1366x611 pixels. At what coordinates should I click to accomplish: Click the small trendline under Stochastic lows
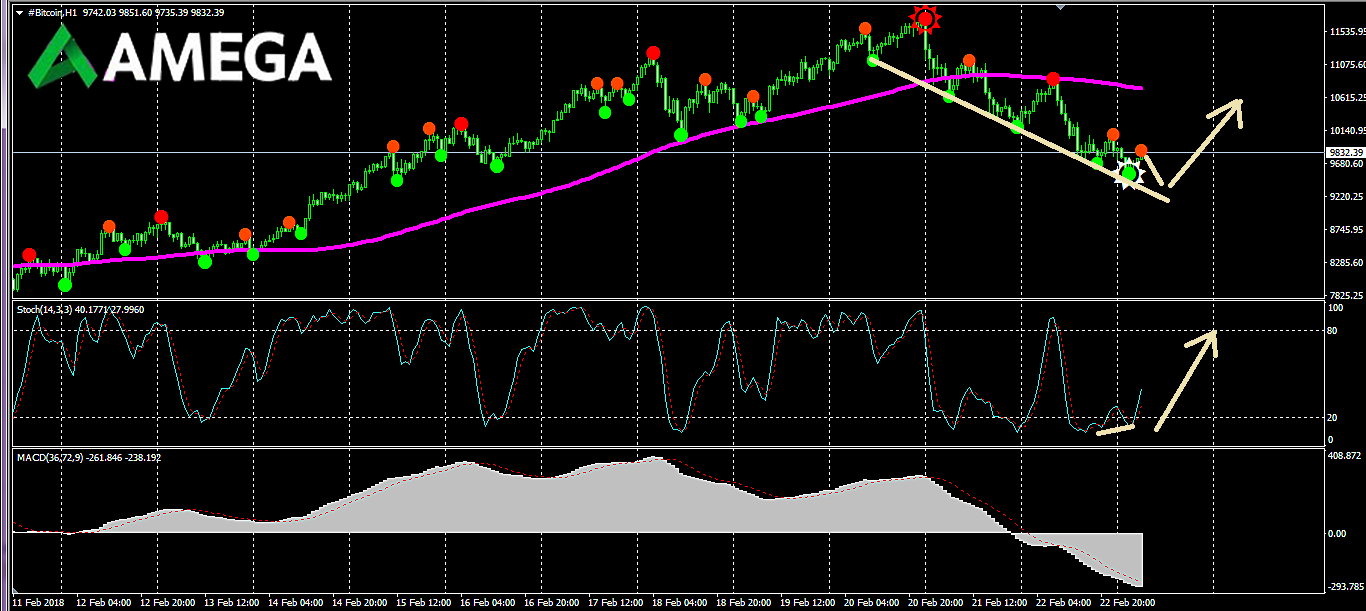point(1116,430)
